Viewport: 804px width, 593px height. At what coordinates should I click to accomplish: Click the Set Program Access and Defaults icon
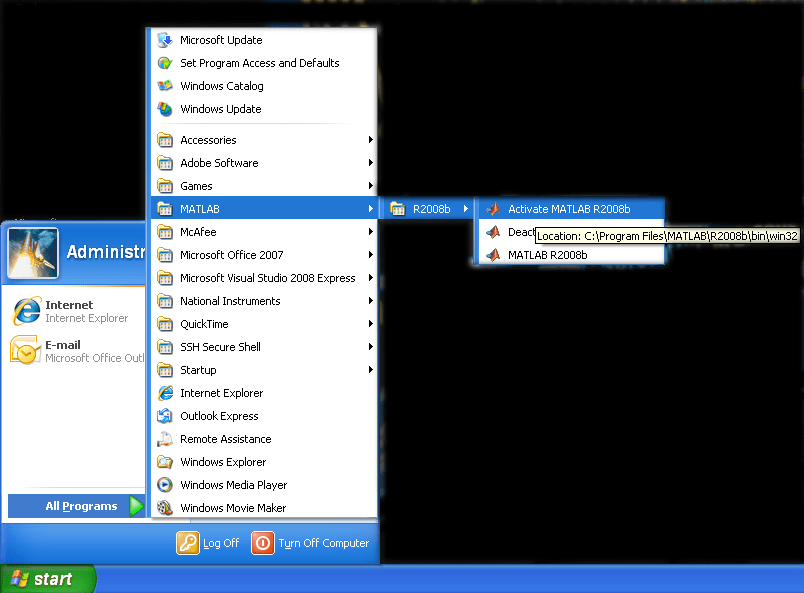coord(165,63)
